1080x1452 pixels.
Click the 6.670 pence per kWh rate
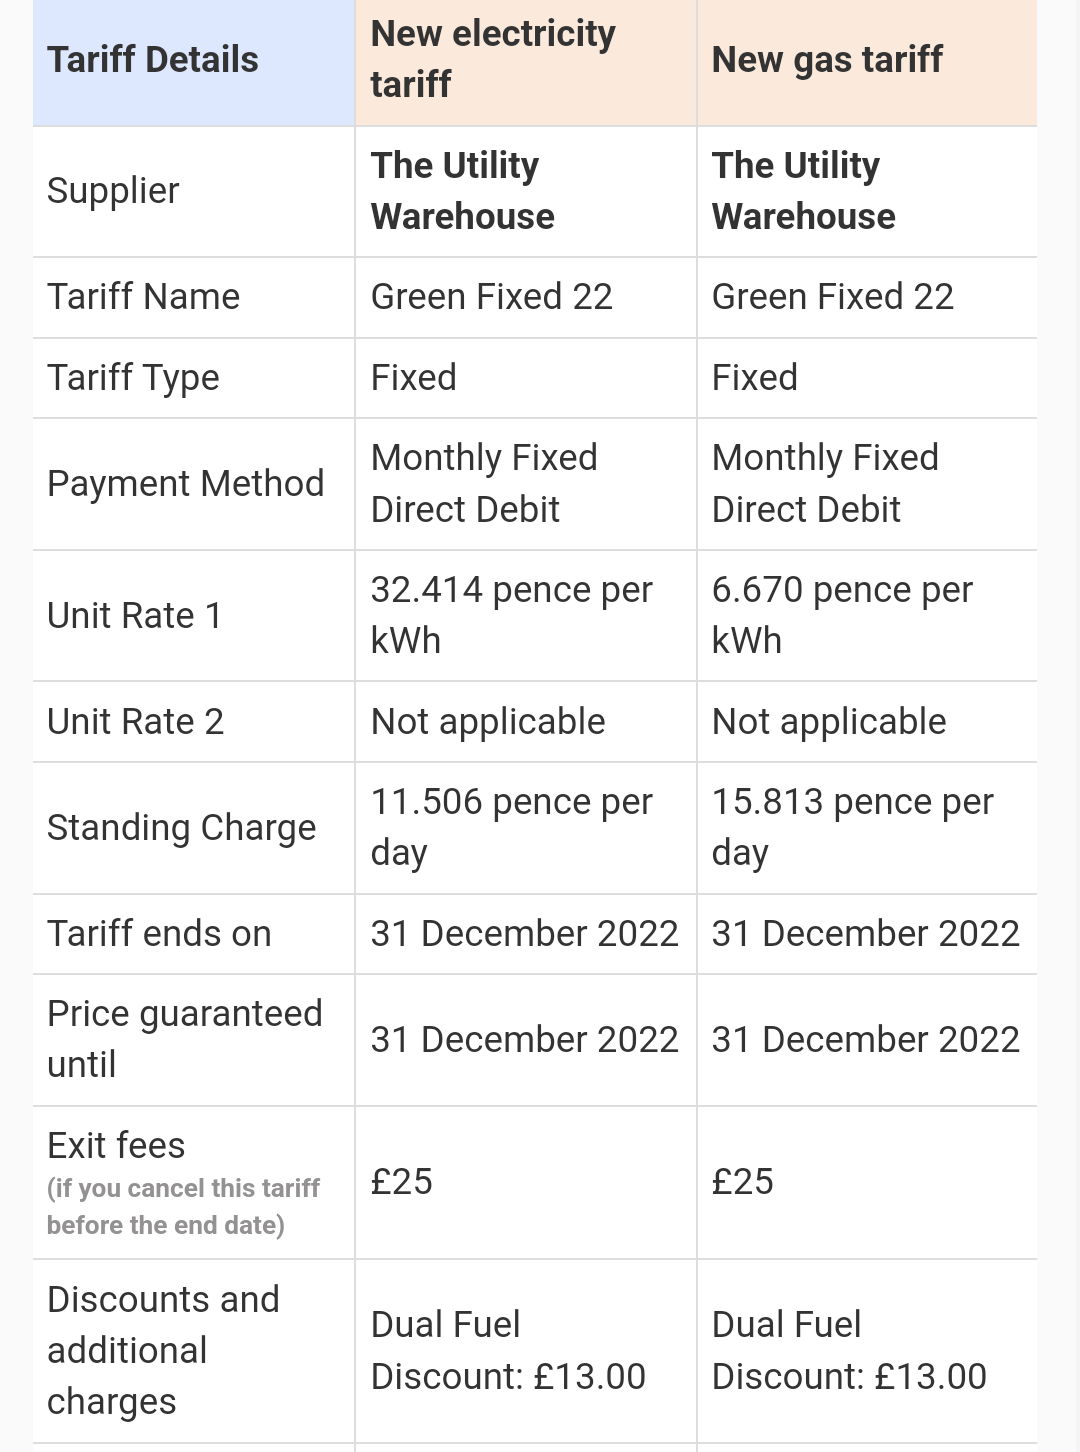click(x=842, y=615)
